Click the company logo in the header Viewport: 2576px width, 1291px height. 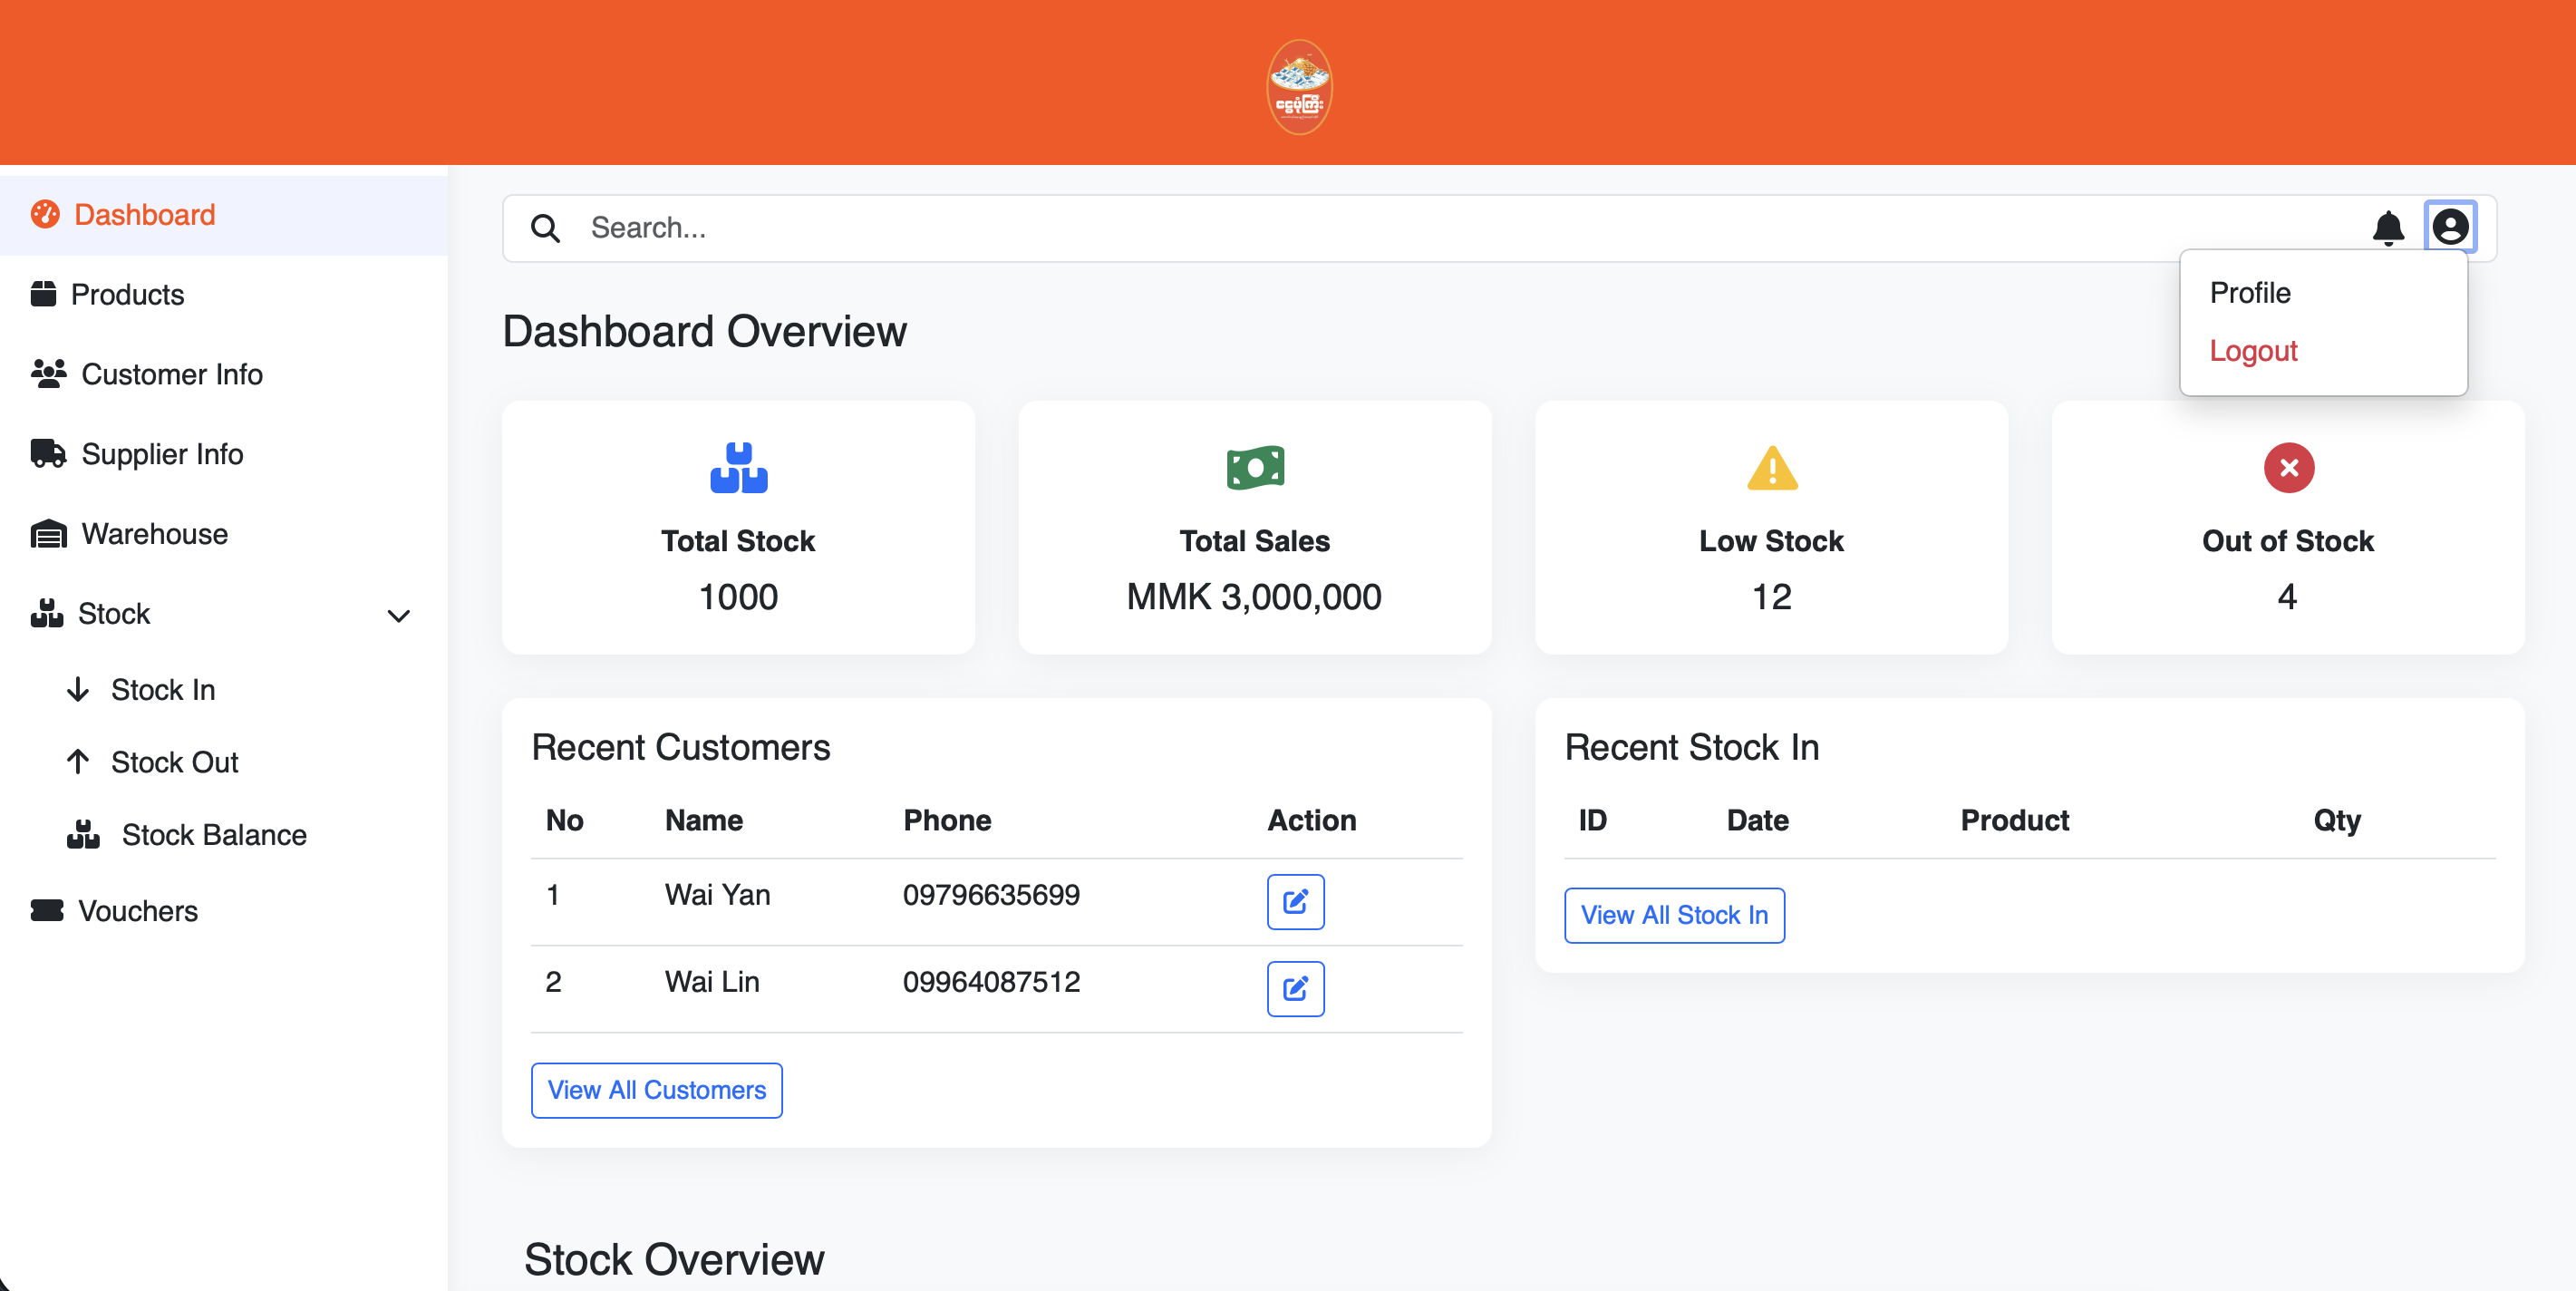[1299, 87]
